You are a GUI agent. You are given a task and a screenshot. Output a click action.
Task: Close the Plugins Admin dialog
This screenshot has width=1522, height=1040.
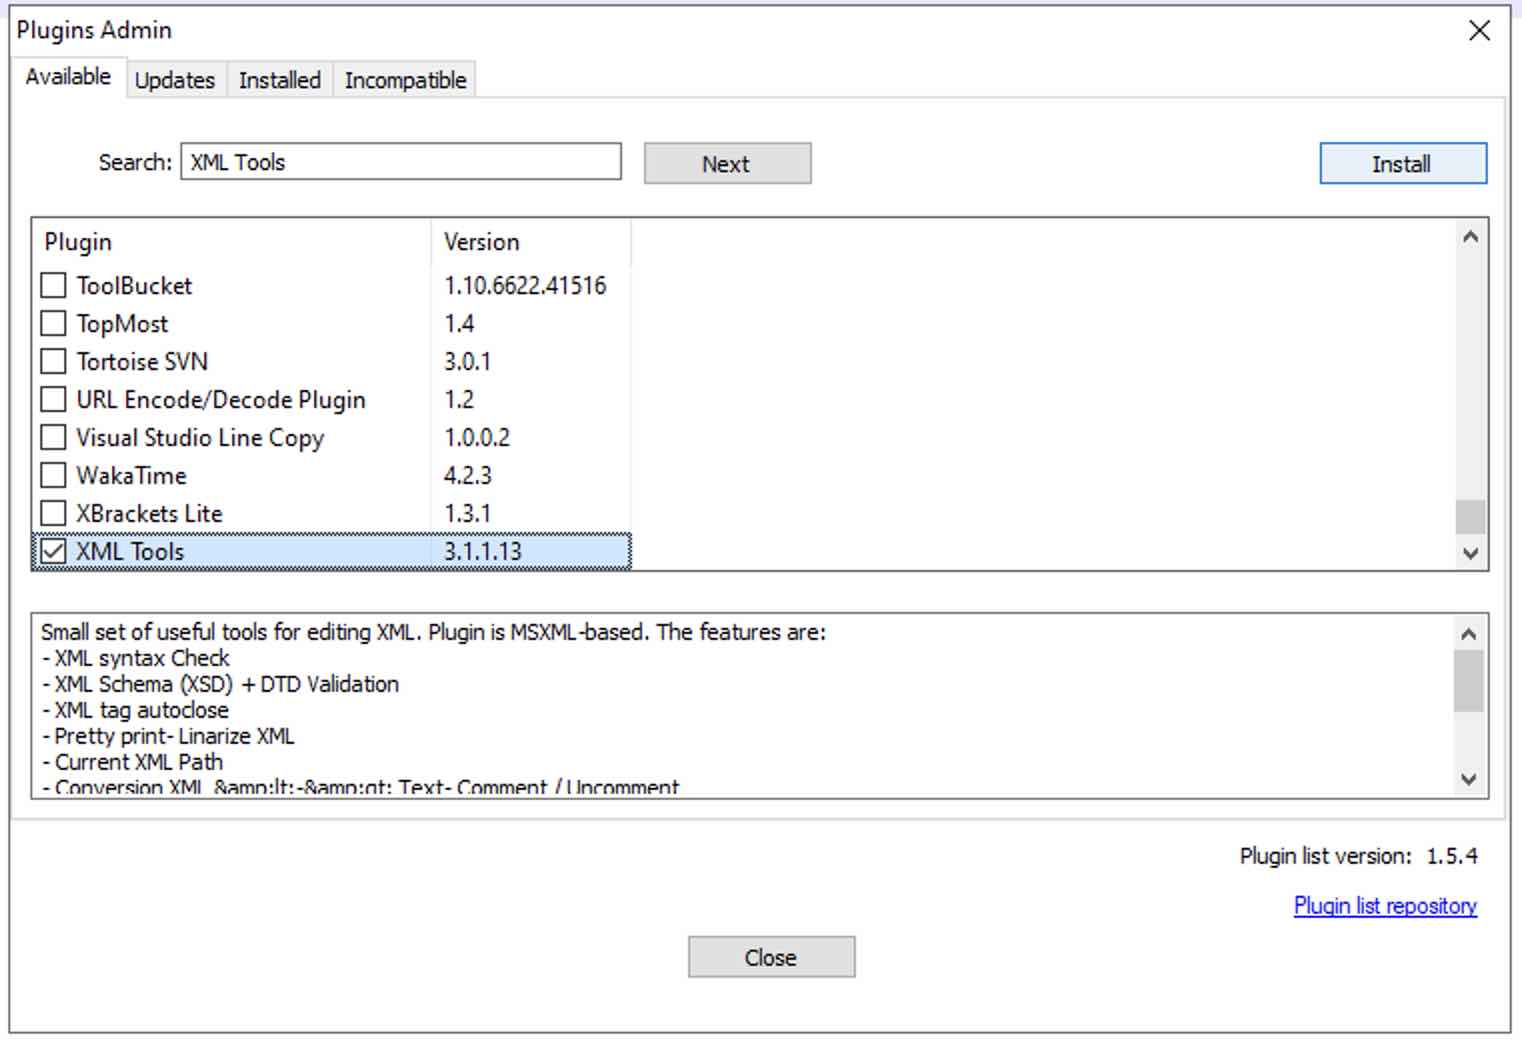click(x=770, y=956)
